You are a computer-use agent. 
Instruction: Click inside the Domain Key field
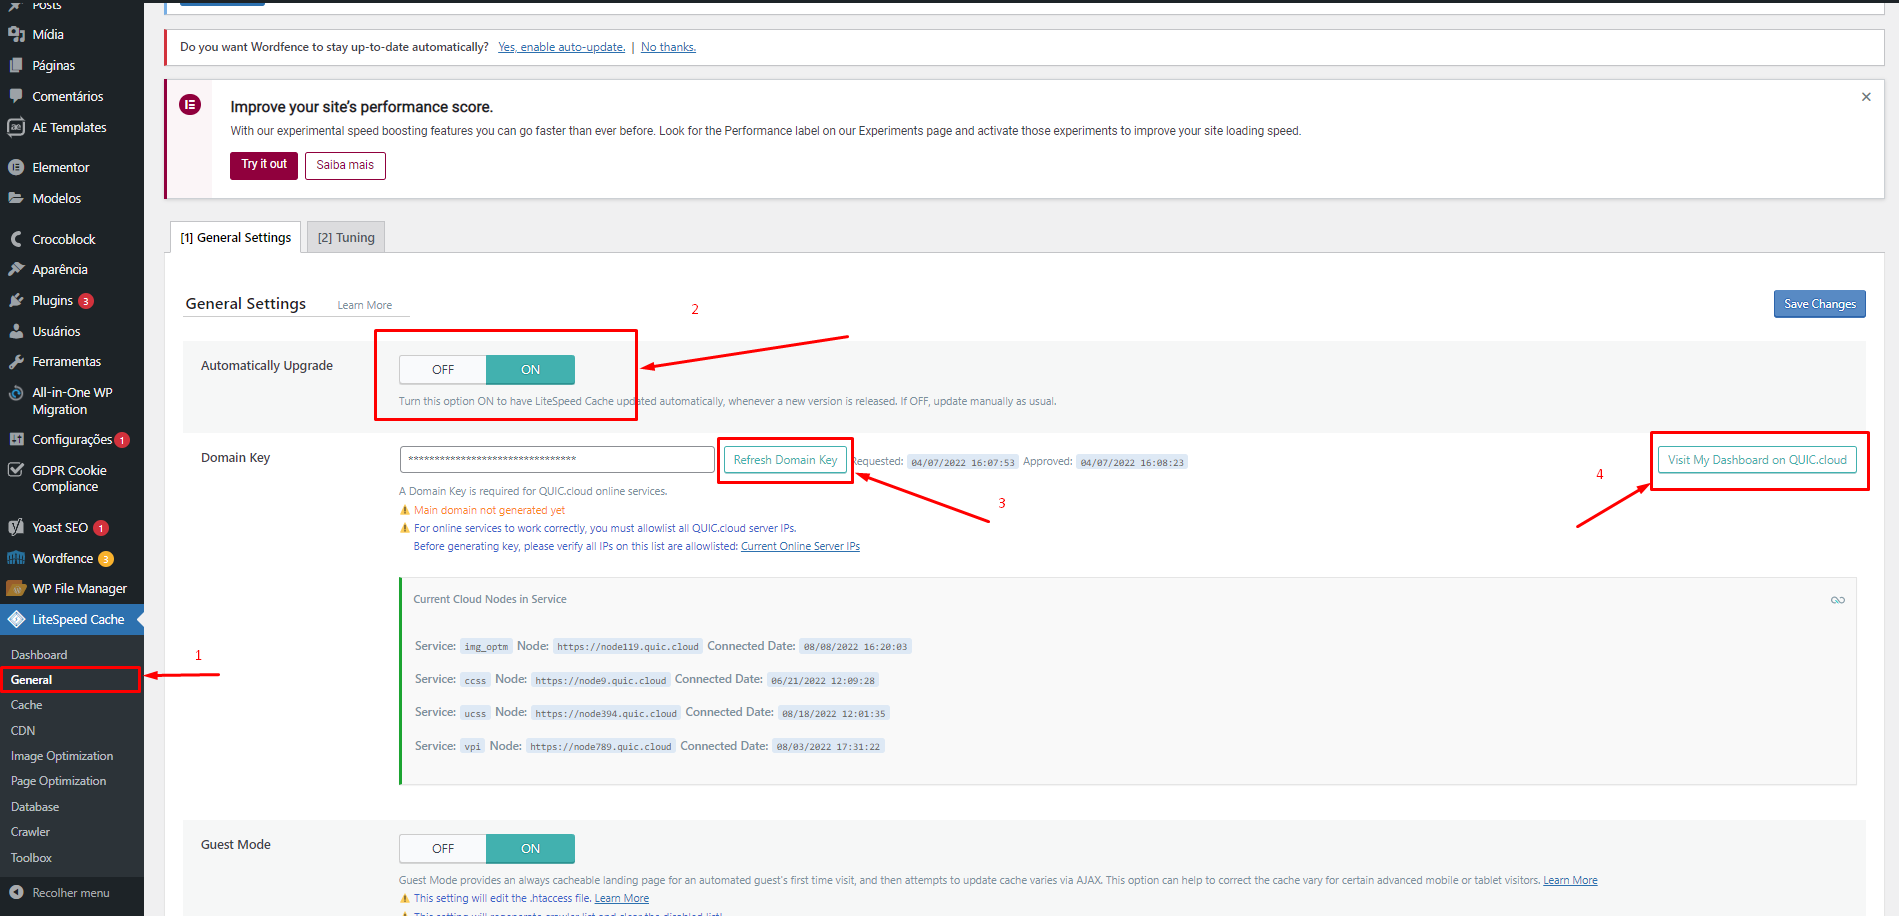tap(557, 459)
